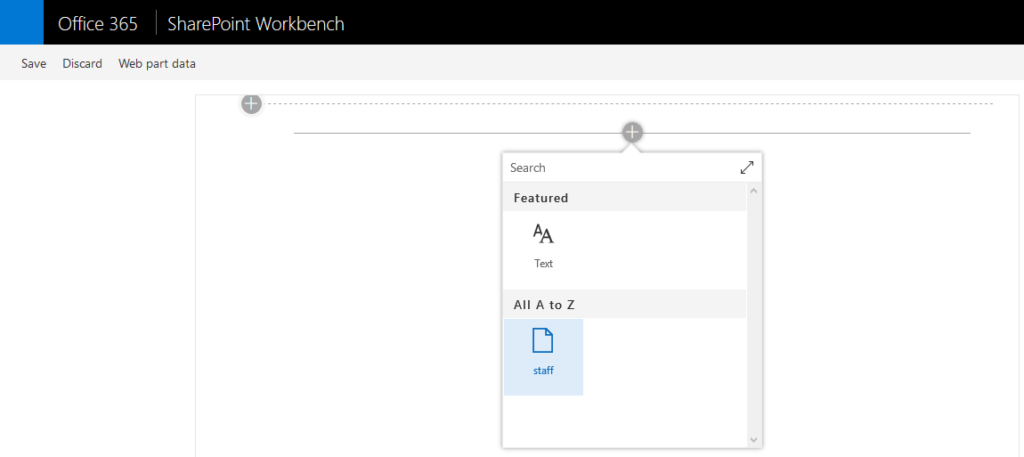Focus the web part Search box

(620, 168)
